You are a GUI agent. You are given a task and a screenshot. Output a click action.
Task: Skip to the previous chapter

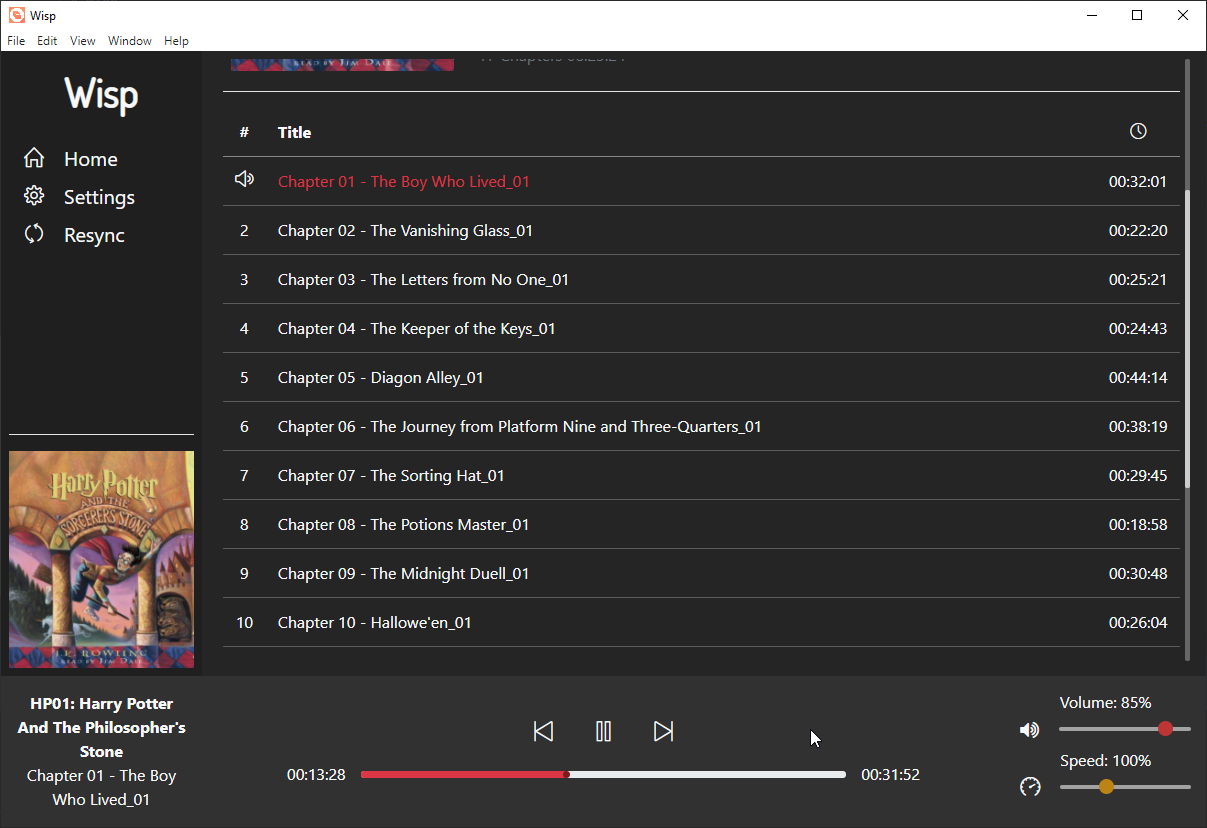pos(543,731)
